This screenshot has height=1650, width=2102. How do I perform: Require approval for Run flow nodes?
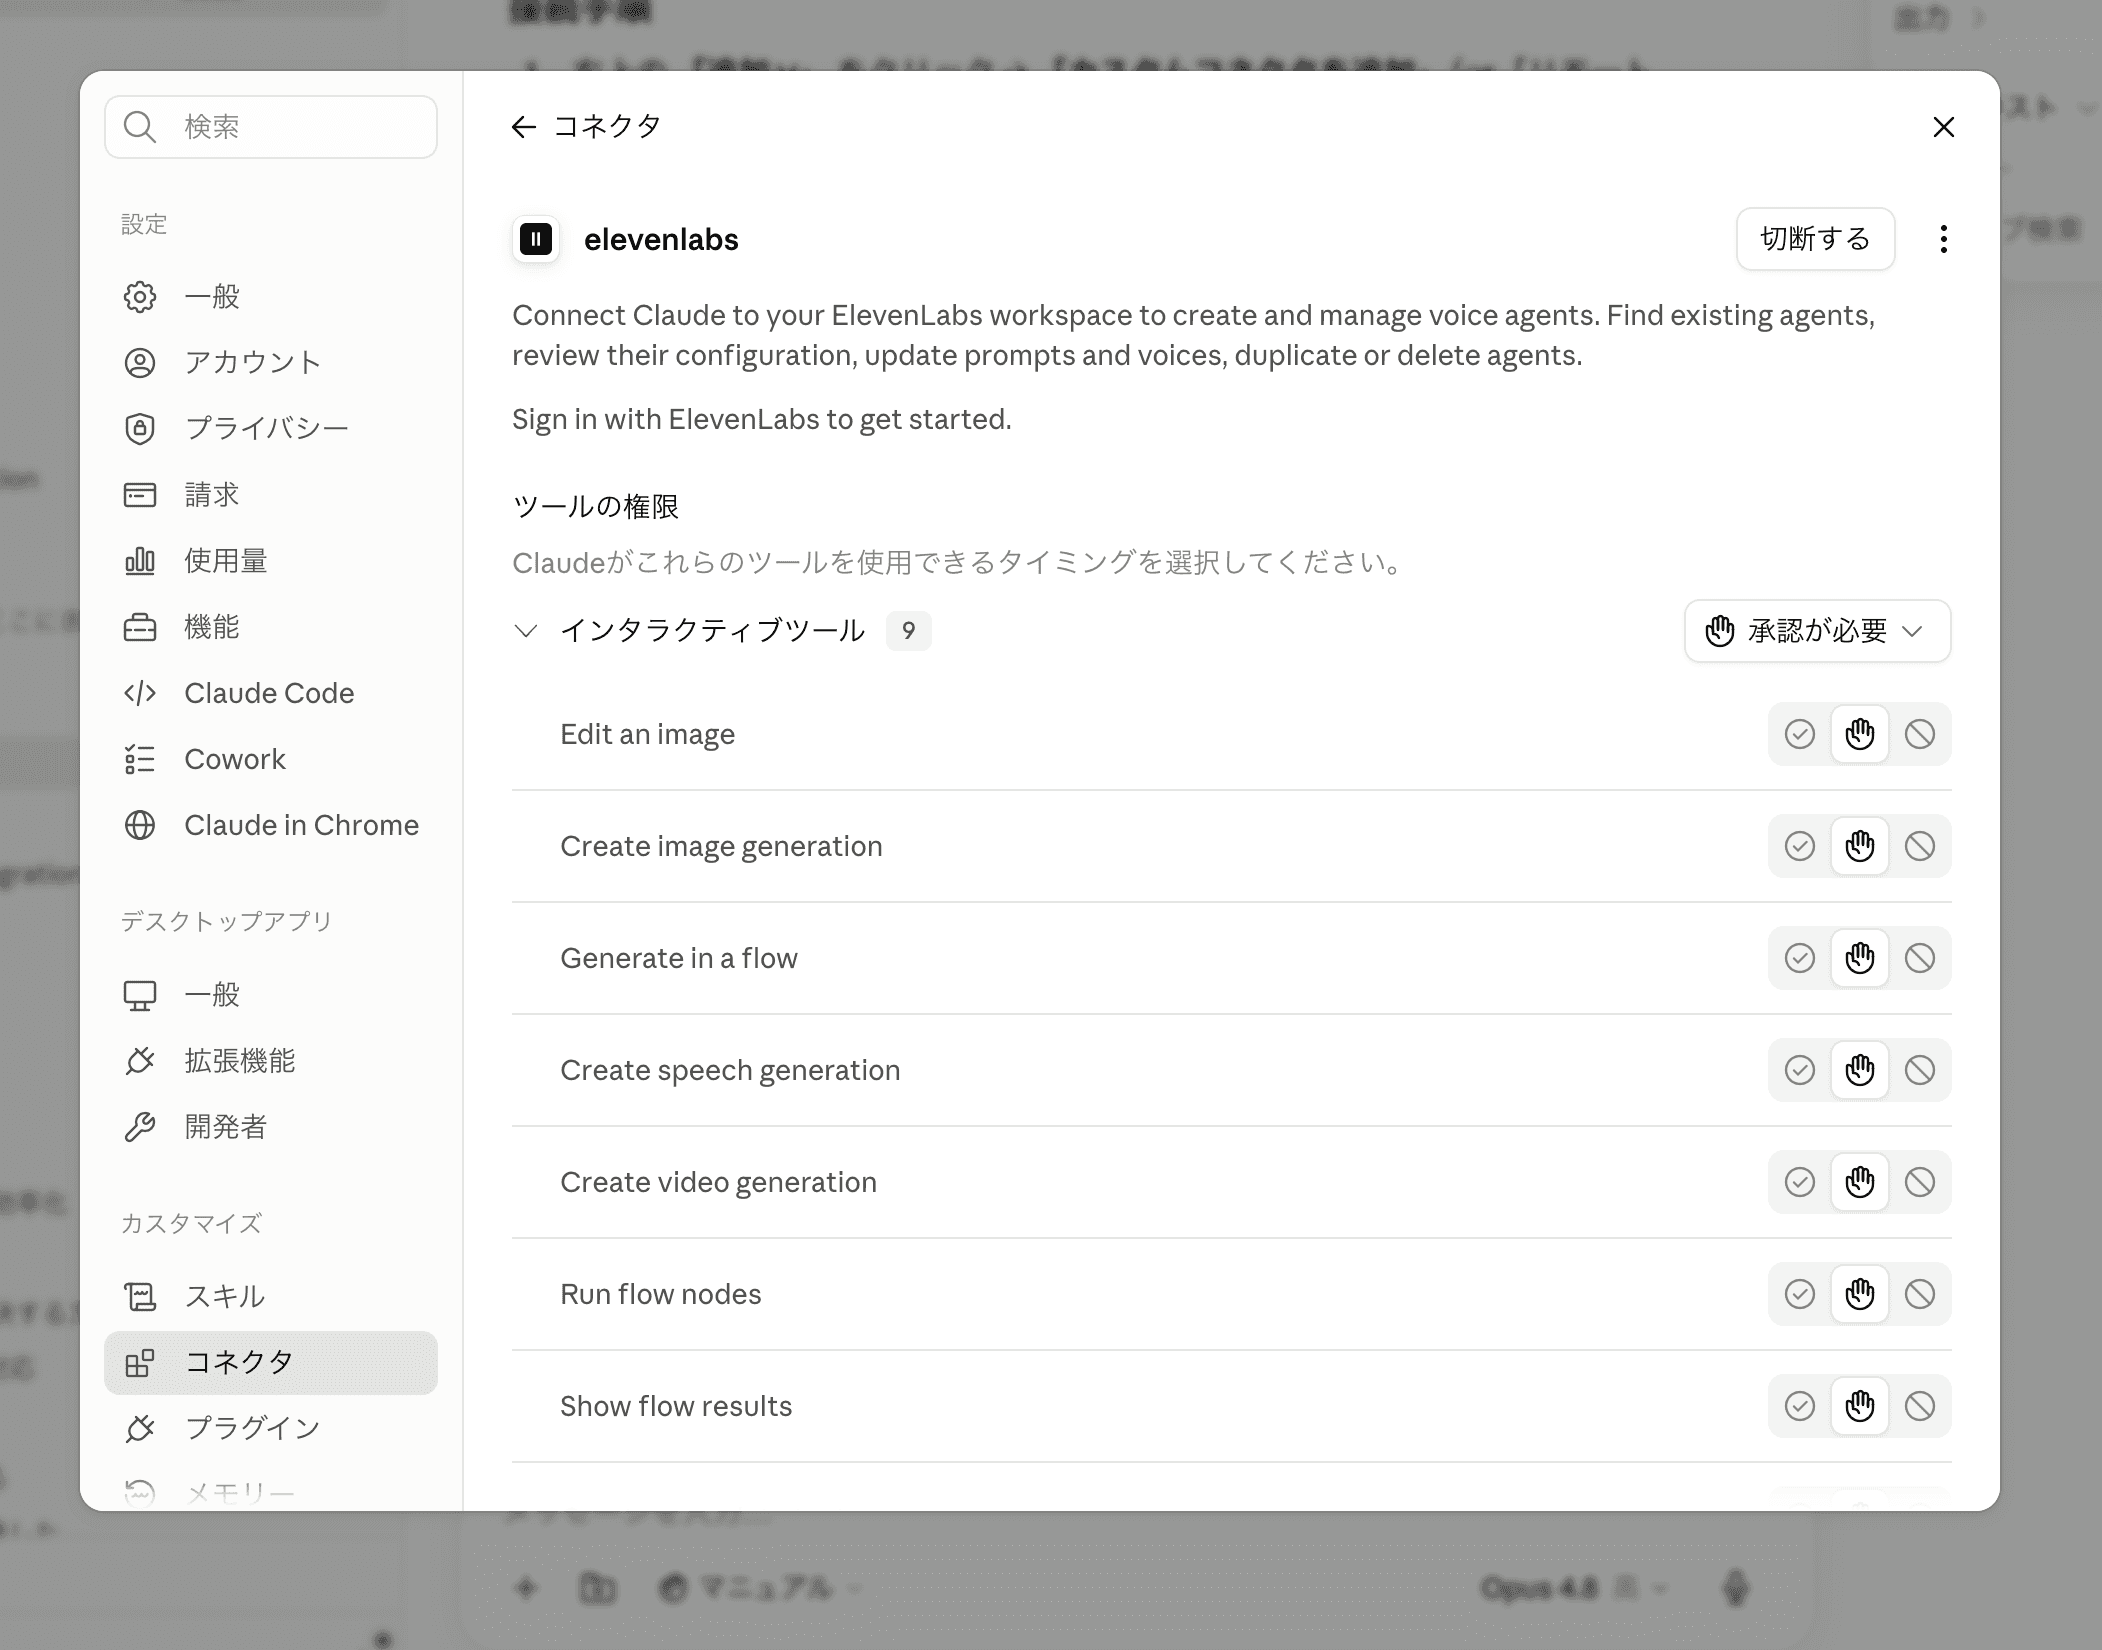click(1859, 1295)
